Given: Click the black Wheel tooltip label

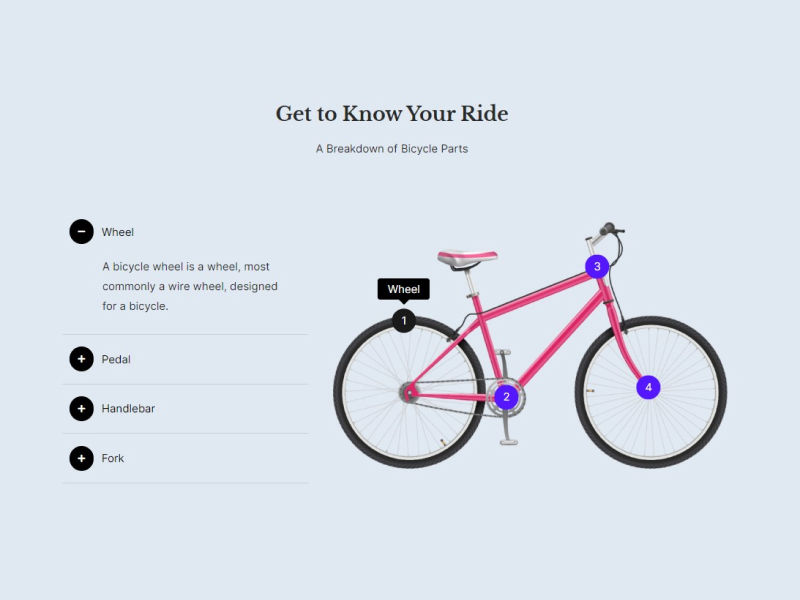Looking at the screenshot, I should [403, 289].
